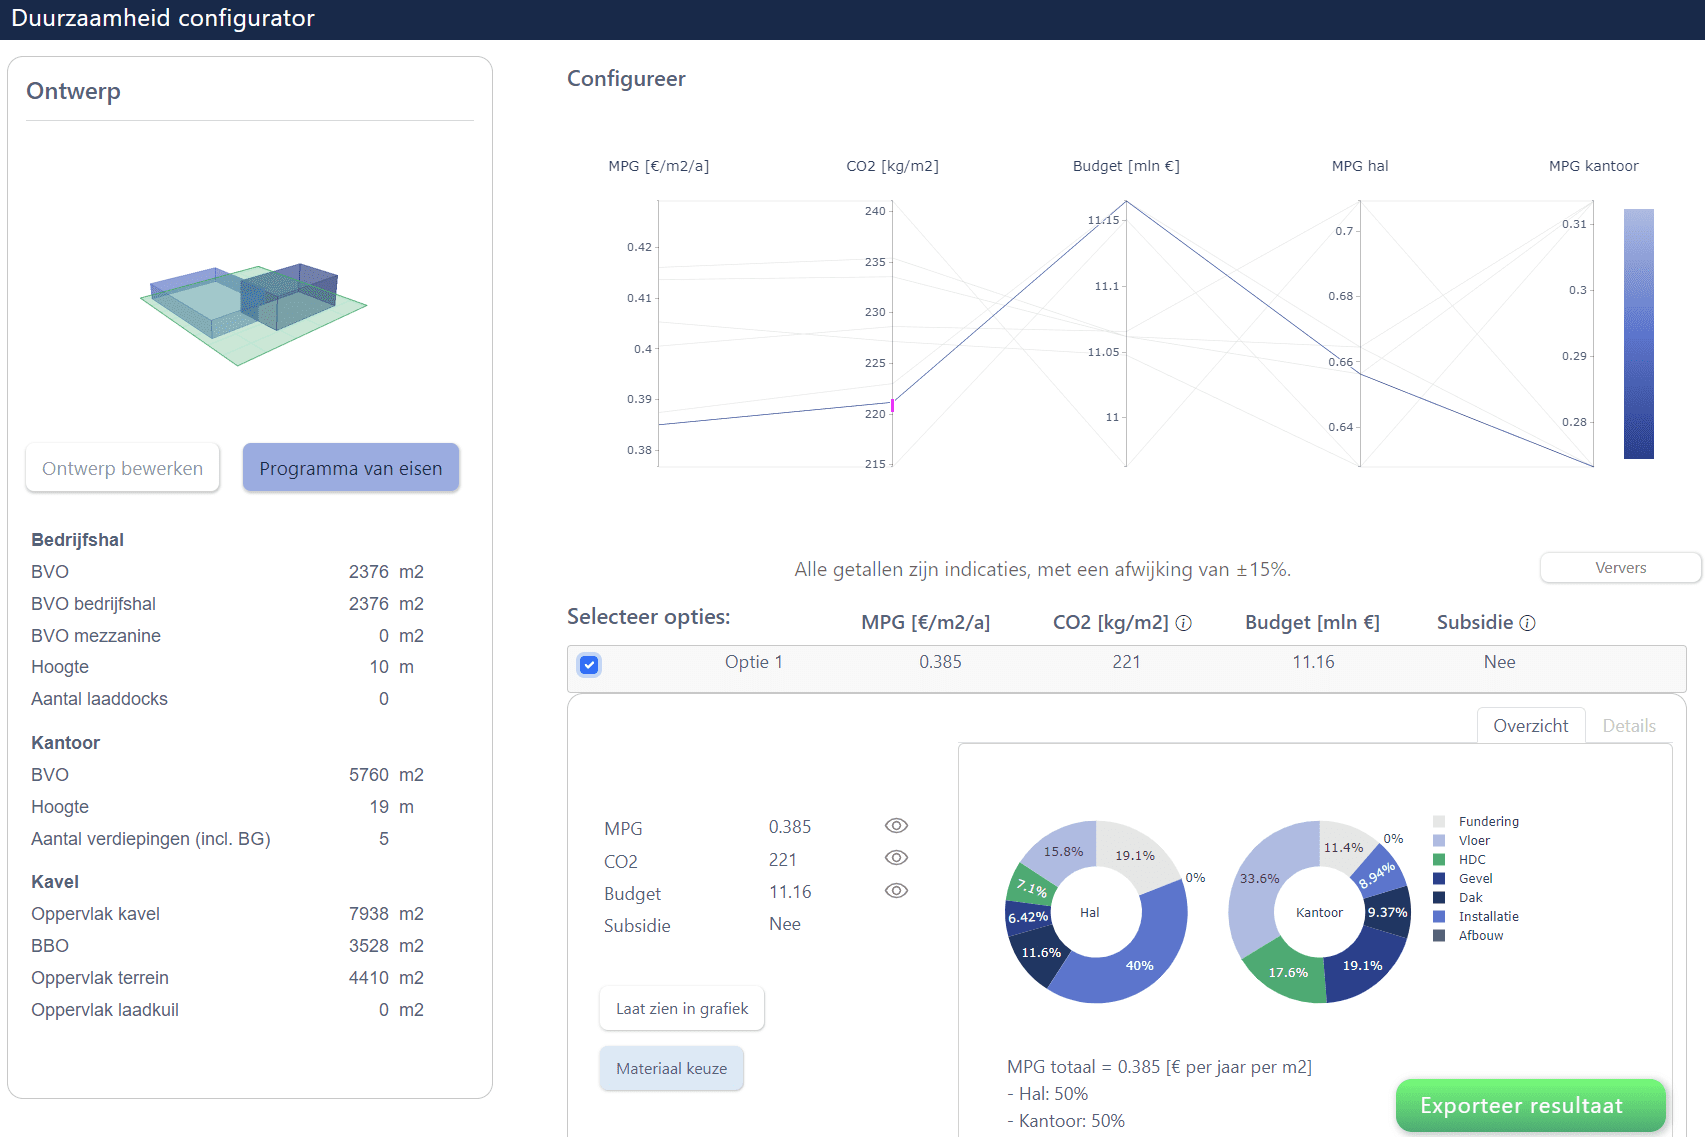Click the eye icon next to MPG
The height and width of the screenshot is (1137, 1705).
pos(896,825)
